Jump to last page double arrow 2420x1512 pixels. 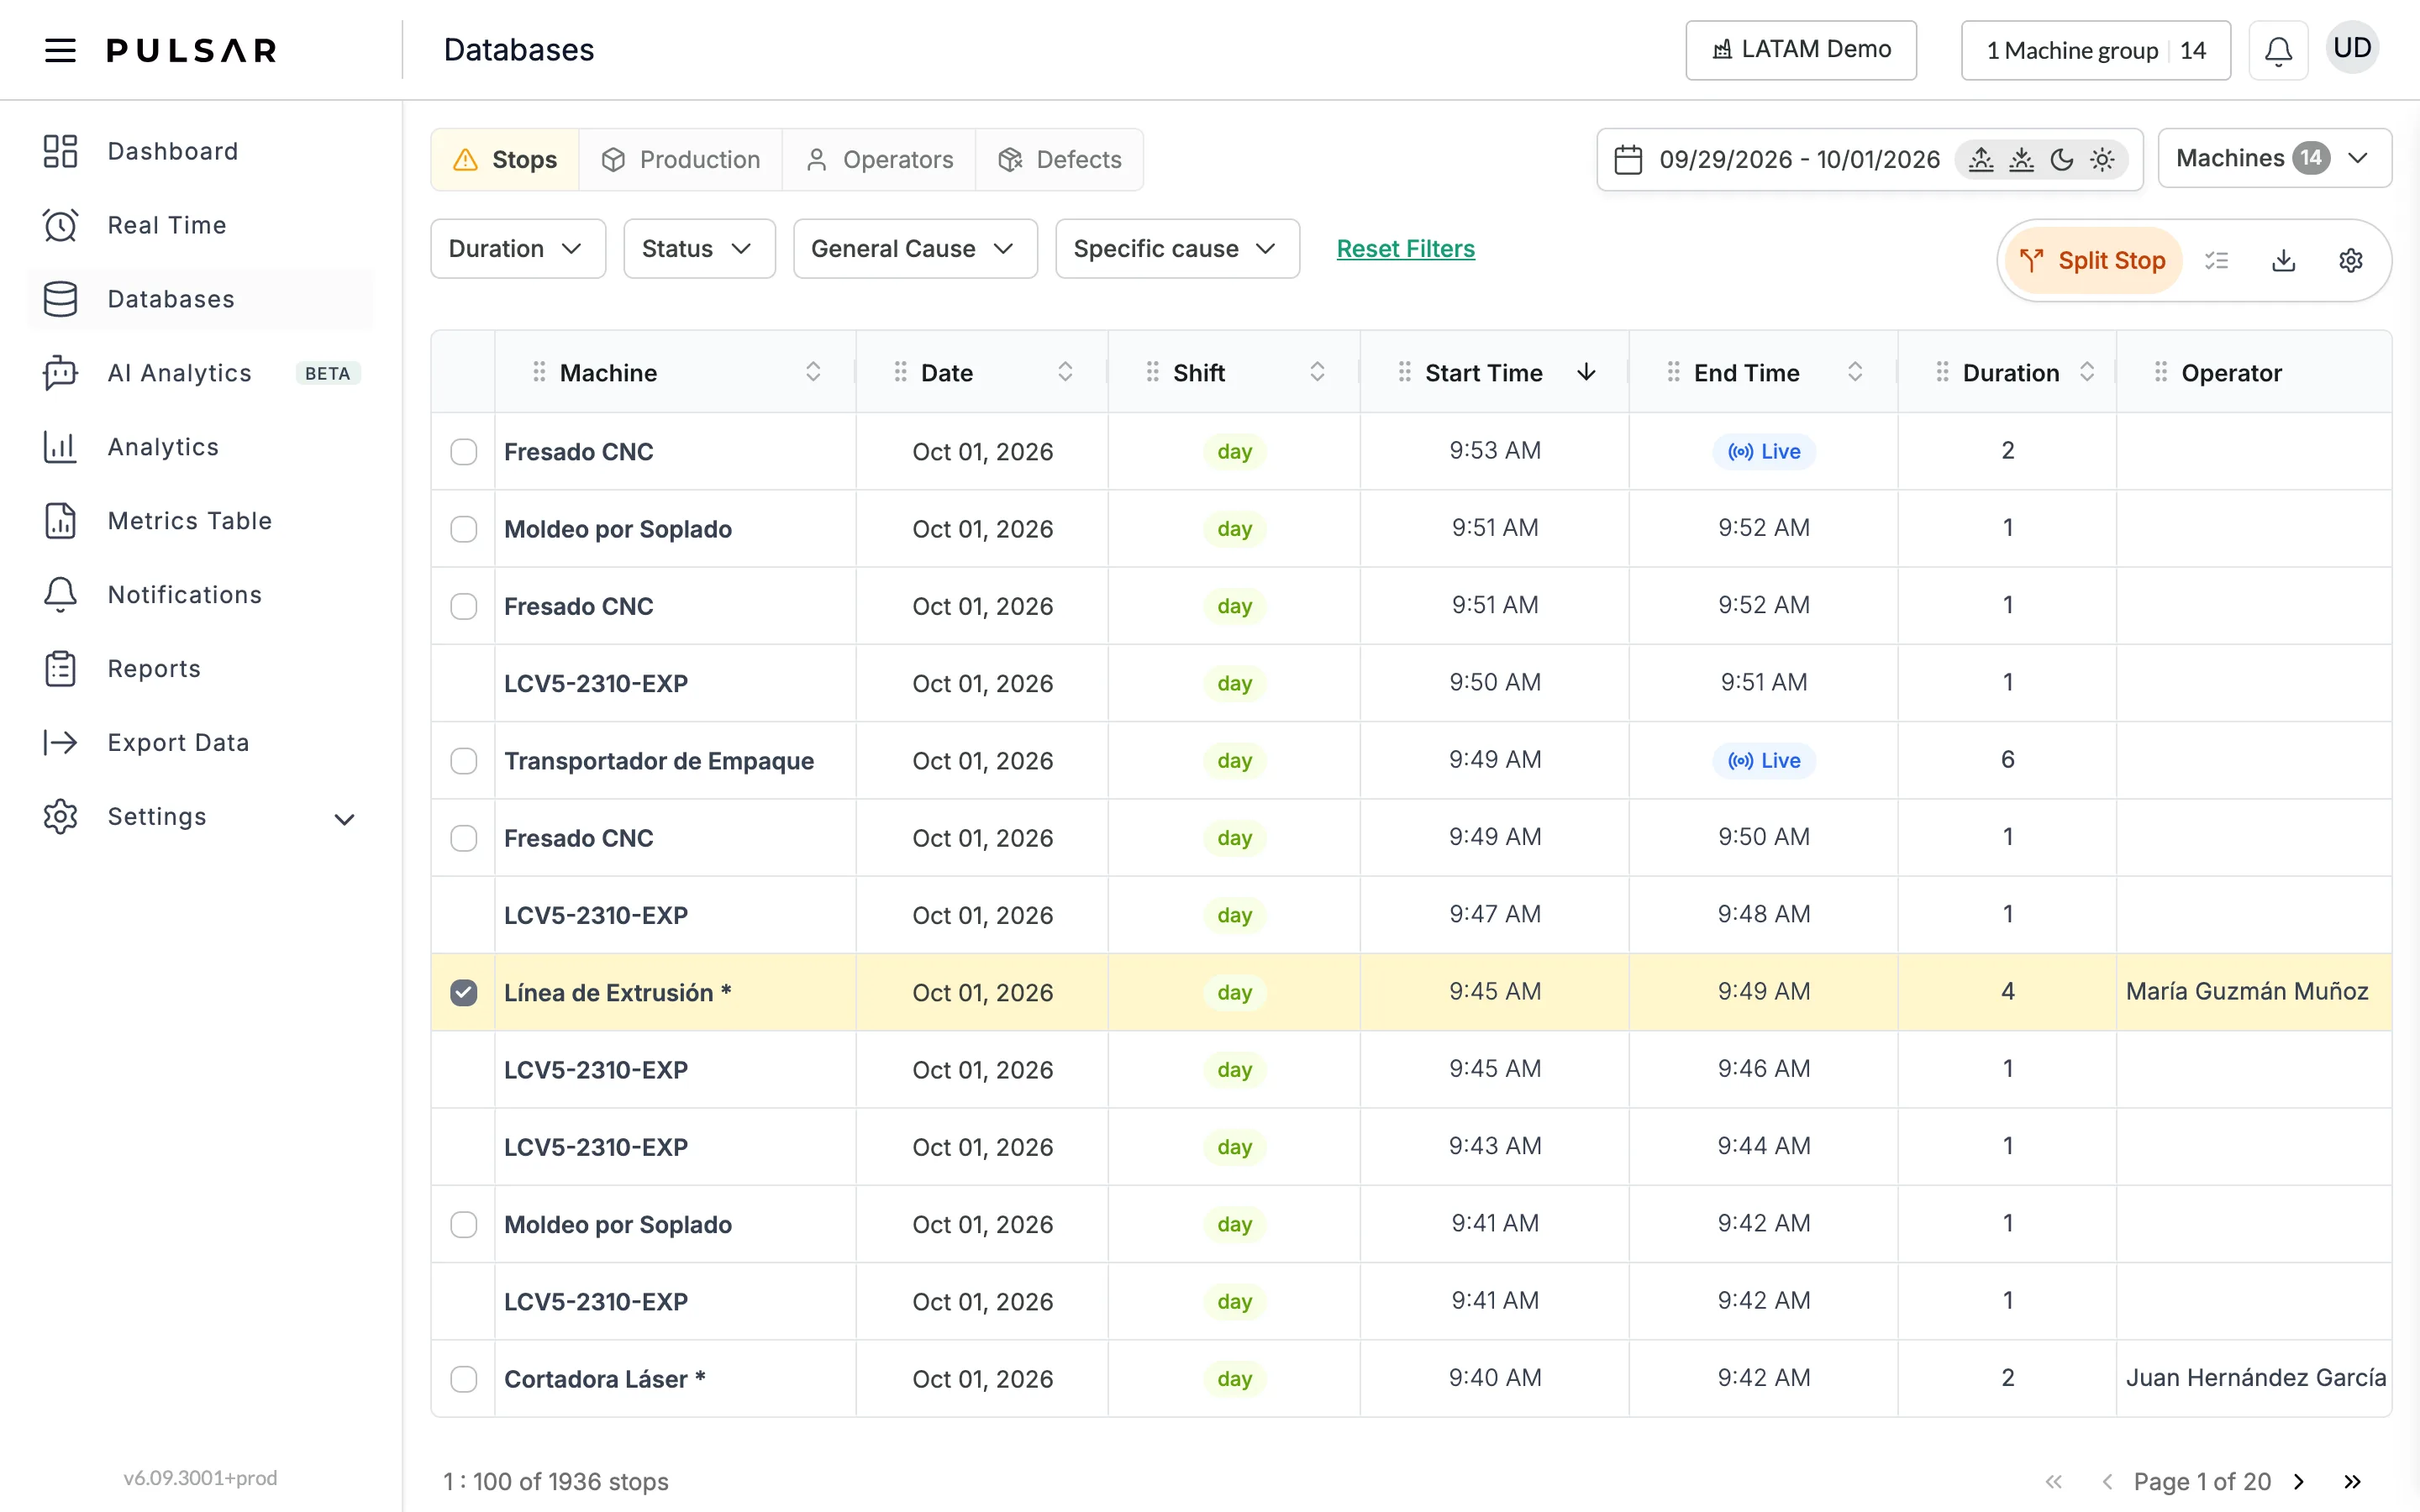(x=2352, y=1481)
